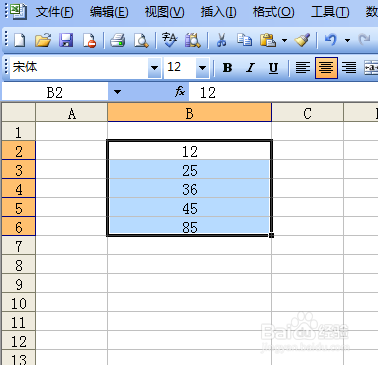Select column B header
Image resolution: width=378 pixels, height=365 pixels.
point(190,113)
